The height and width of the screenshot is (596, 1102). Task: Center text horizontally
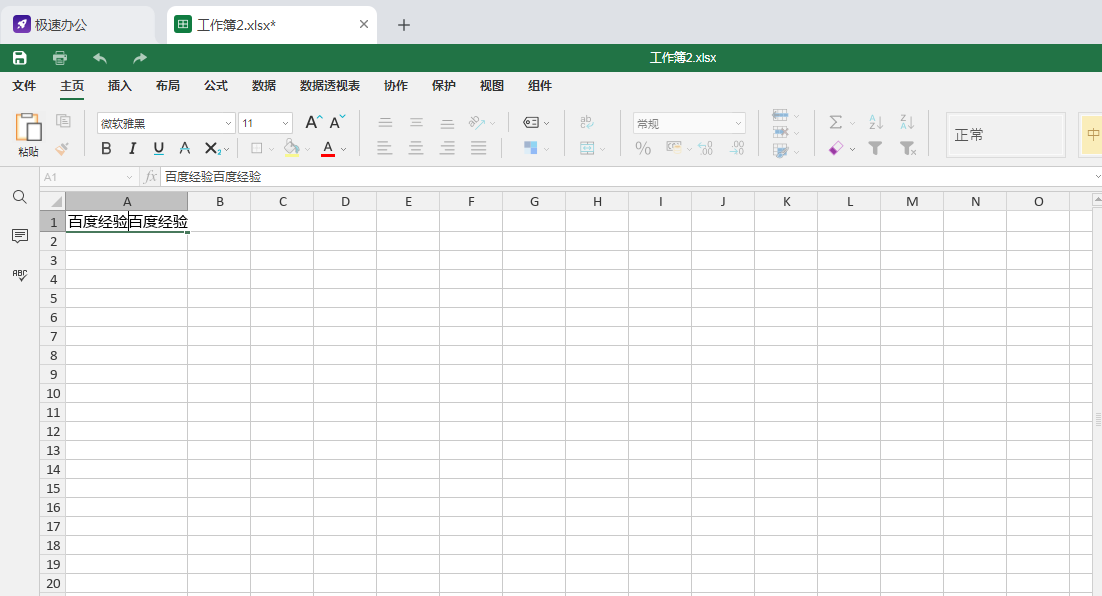(416, 148)
